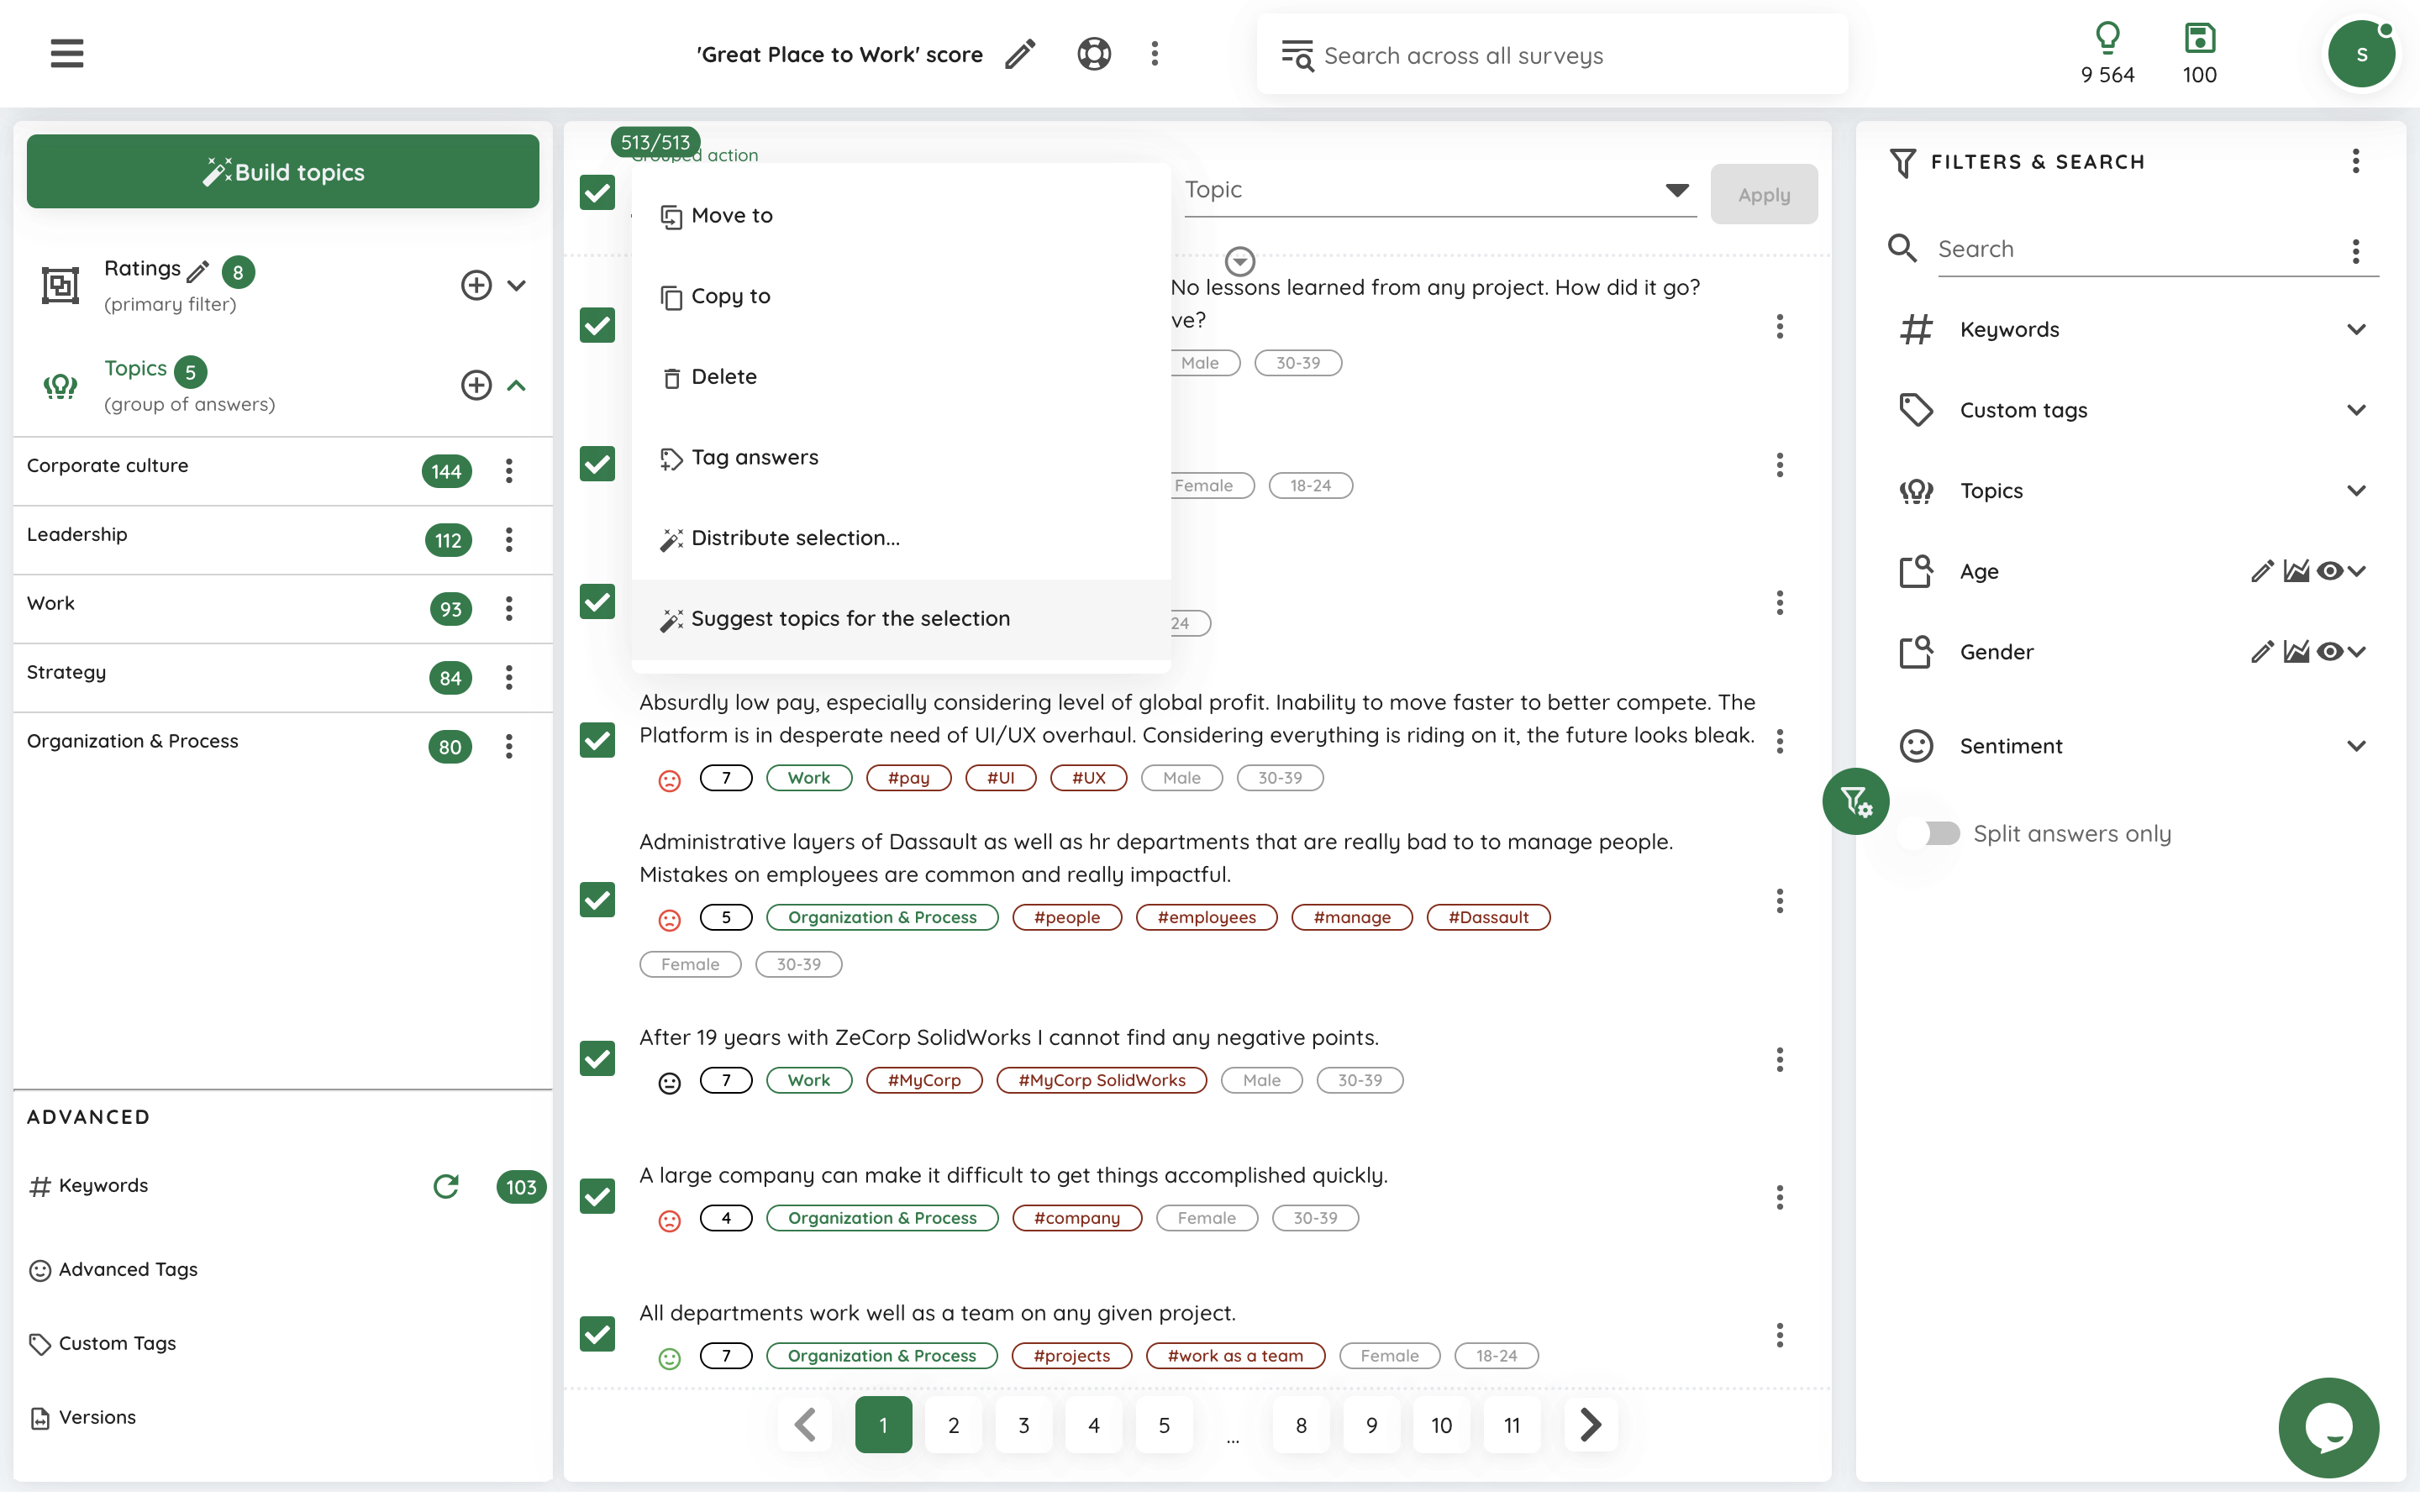The width and height of the screenshot is (2420, 1512).
Task: Go to page 5 of answers
Action: (1164, 1425)
